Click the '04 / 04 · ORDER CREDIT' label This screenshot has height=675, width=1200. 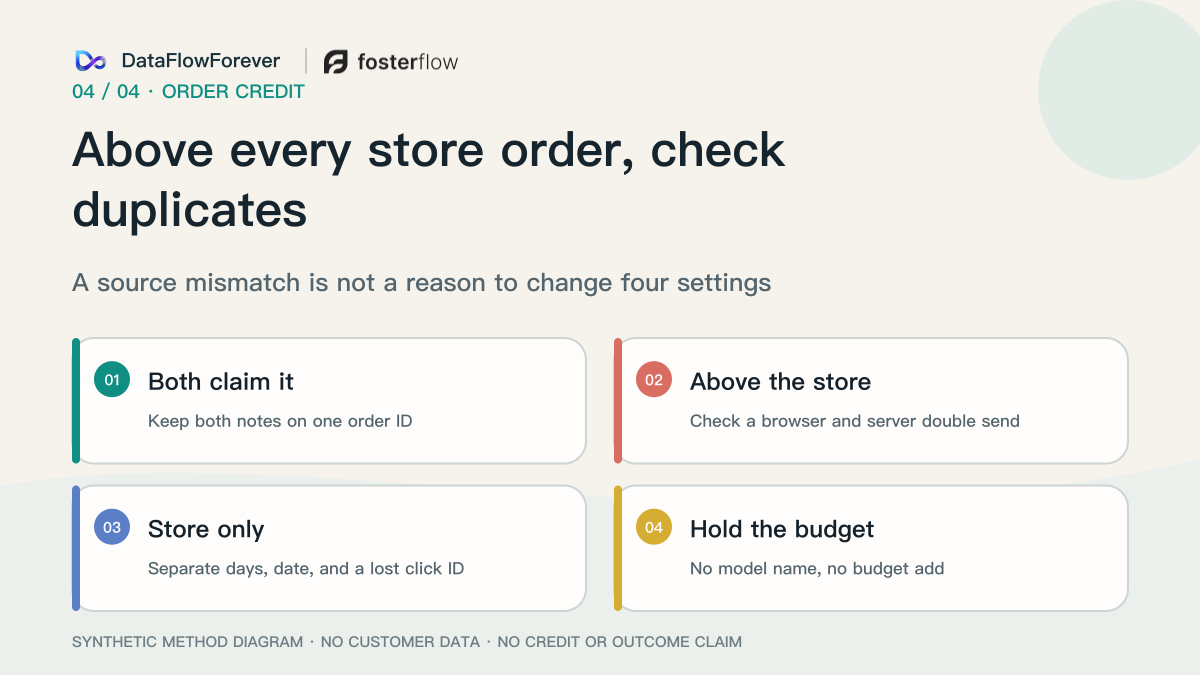[x=188, y=92]
